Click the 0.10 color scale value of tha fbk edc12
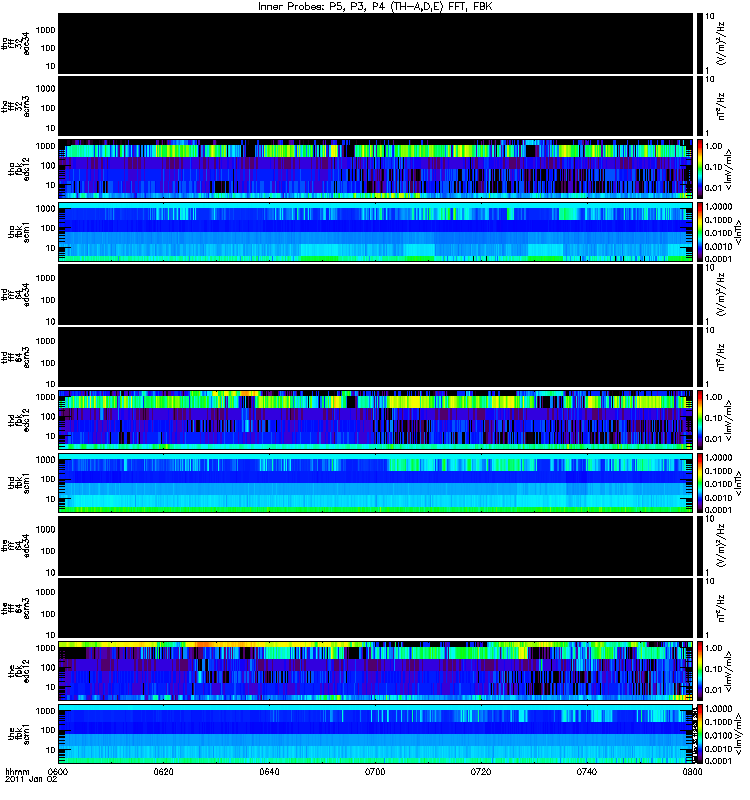750x800 pixels. click(x=713, y=167)
